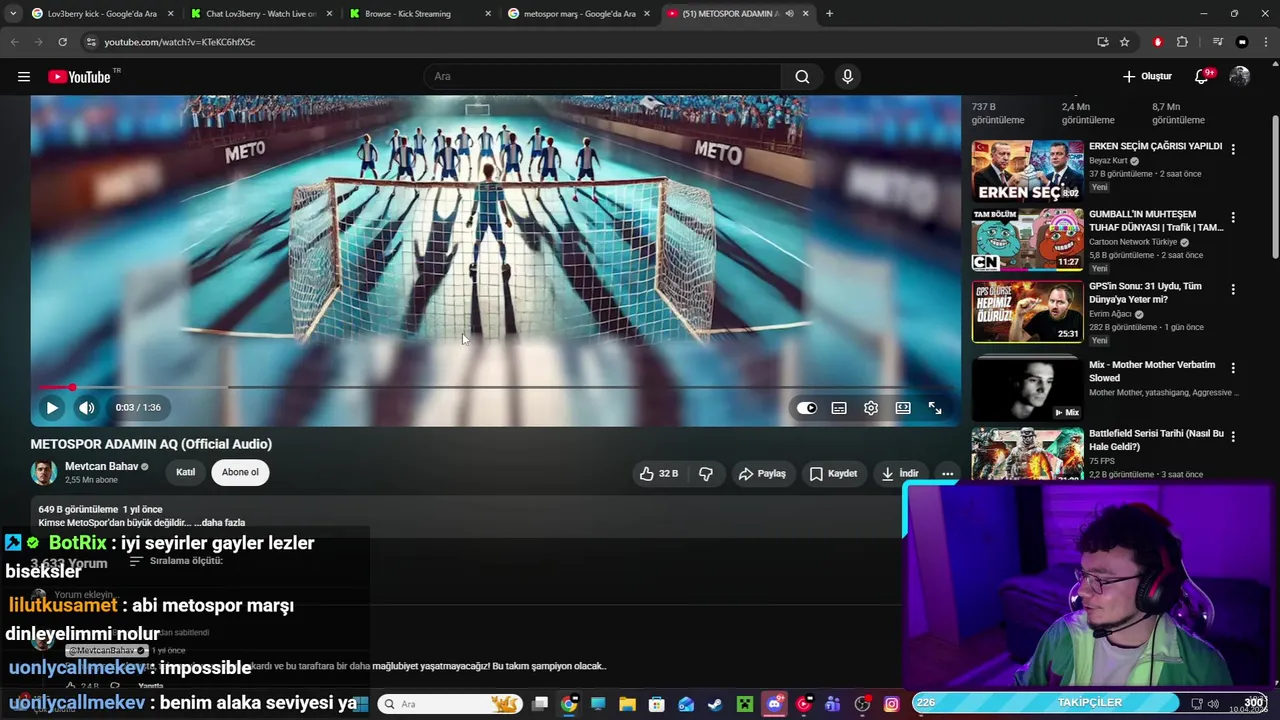Click the Paylaş share button
Image resolution: width=1280 pixels, height=720 pixels.
coord(762,474)
